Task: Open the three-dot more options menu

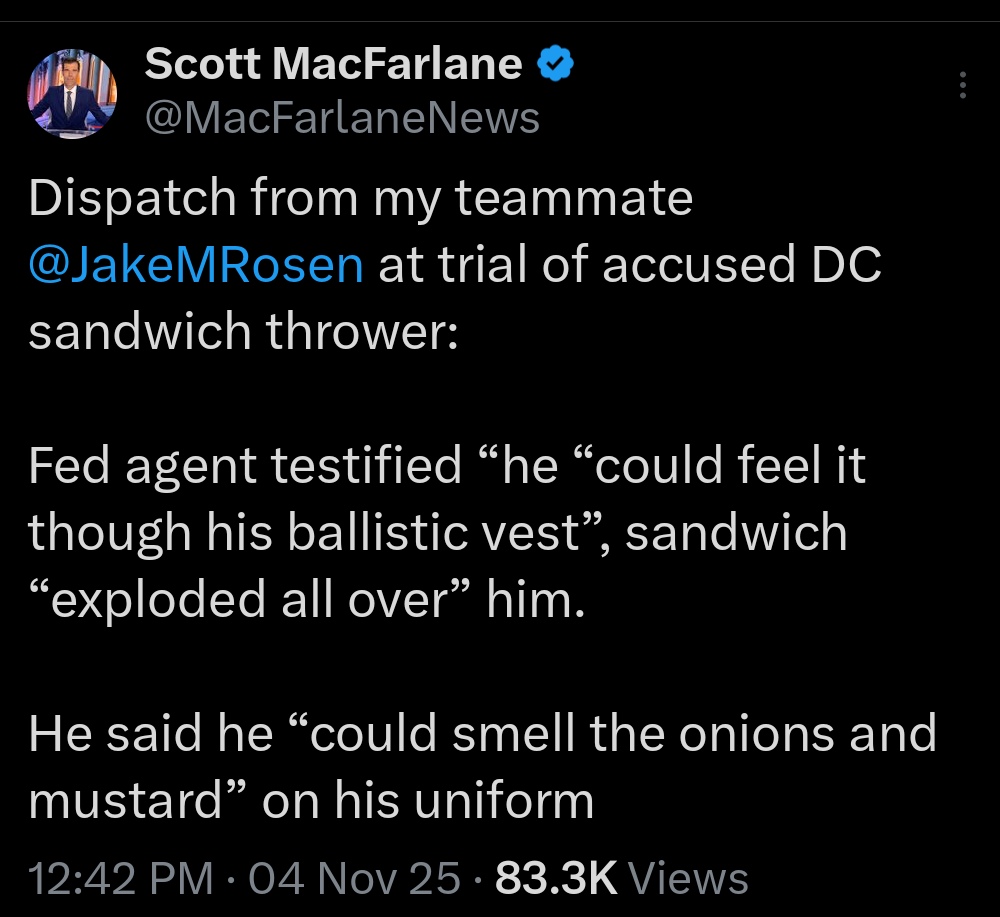Action: 963,85
